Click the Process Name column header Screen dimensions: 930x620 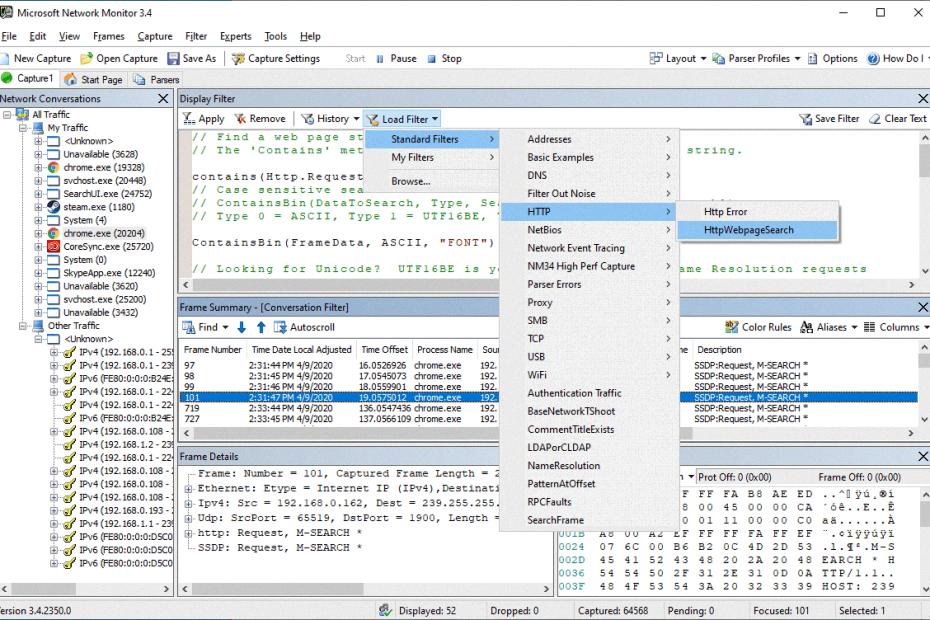click(x=445, y=349)
